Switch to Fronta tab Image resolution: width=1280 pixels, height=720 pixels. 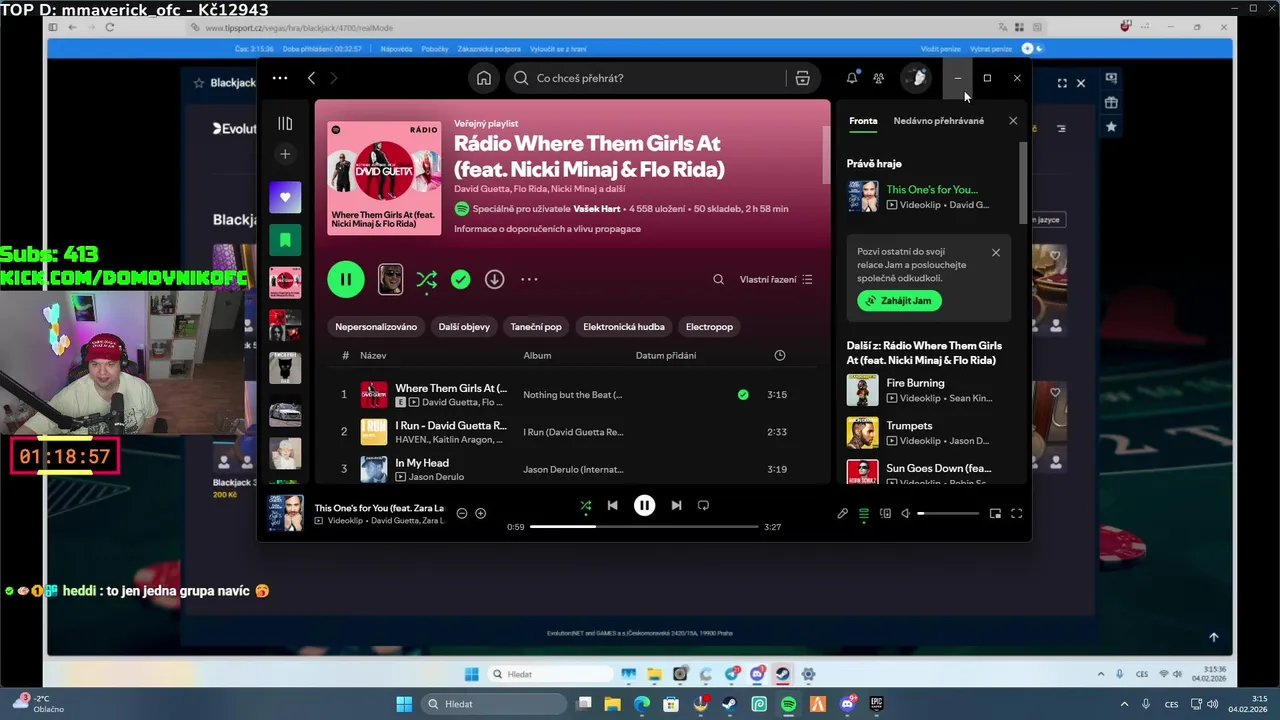863,121
